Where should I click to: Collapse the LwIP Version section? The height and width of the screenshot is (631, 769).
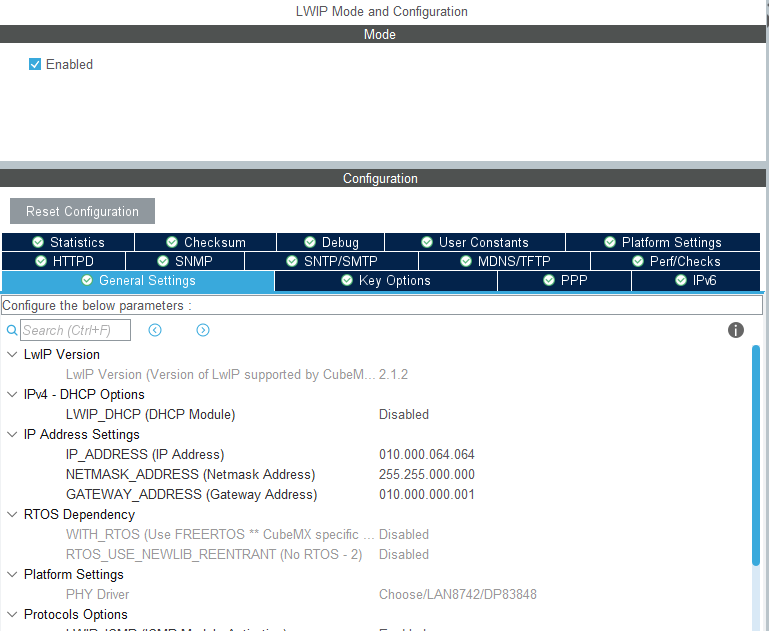tap(12, 354)
